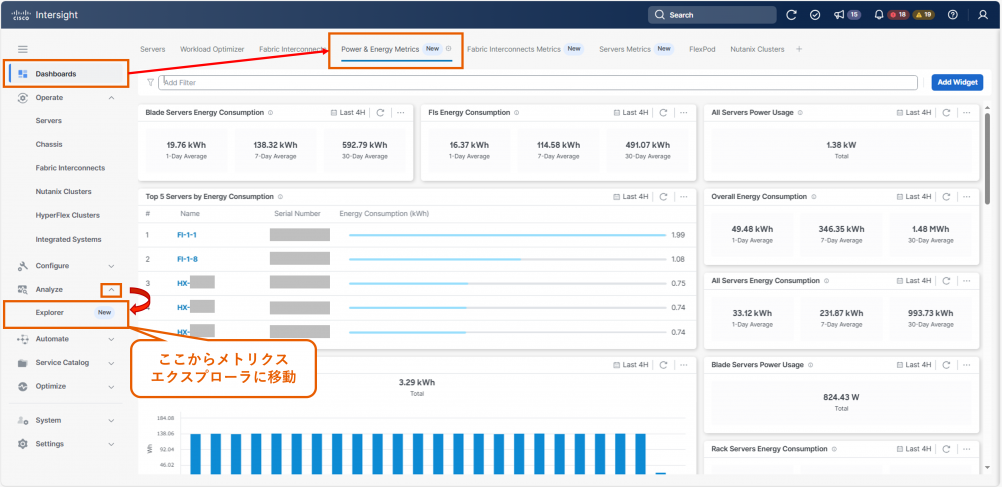Image resolution: width=1002 pixels, height=487 pixels.
Task: Expand the Automate section
Action: pyautogui.click(x=111, y=339)
